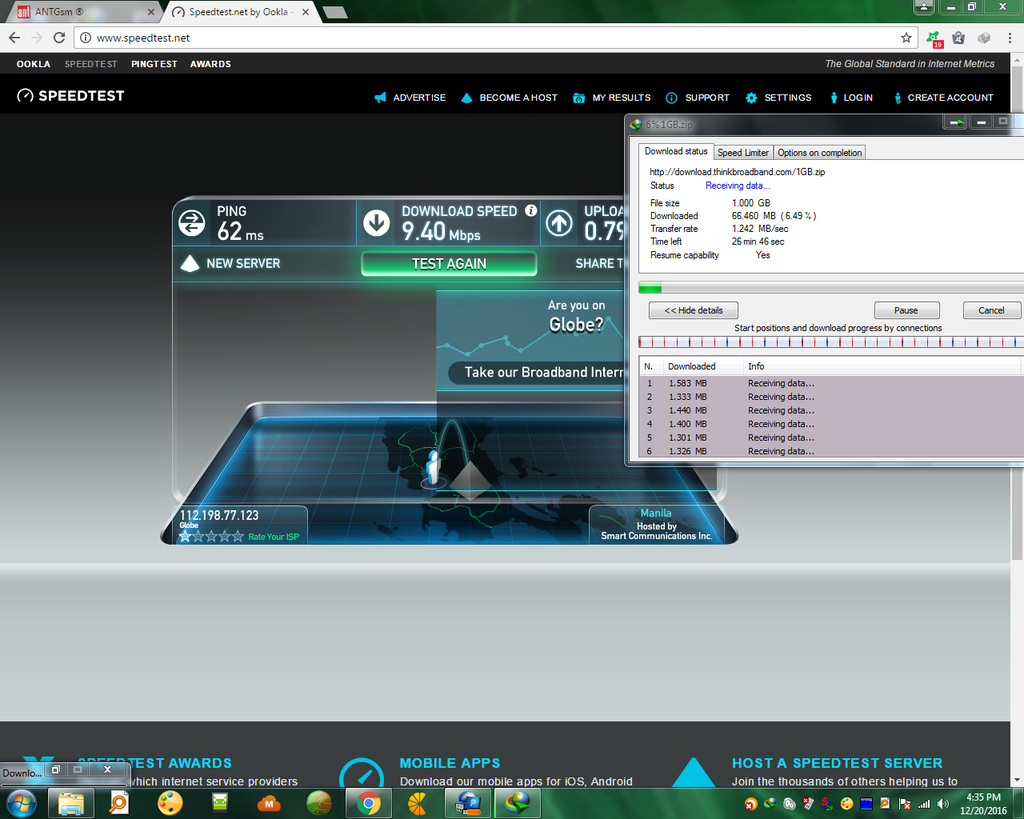Image resolution: width=1024 pixels, height=819 pixels.
Task: Cancel the 1GB.zip download
Action: (991, 310)
